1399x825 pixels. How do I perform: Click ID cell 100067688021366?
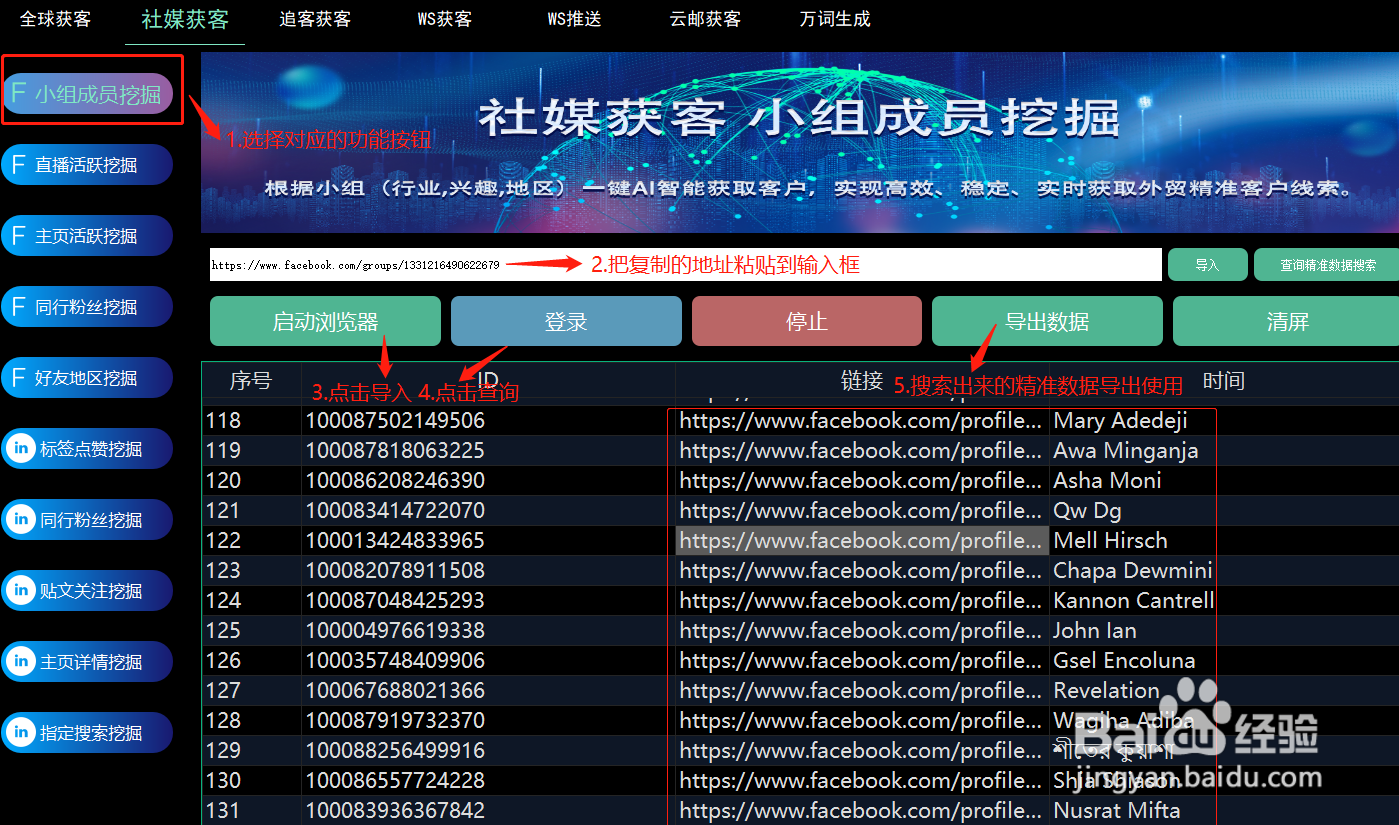[395, 691]
